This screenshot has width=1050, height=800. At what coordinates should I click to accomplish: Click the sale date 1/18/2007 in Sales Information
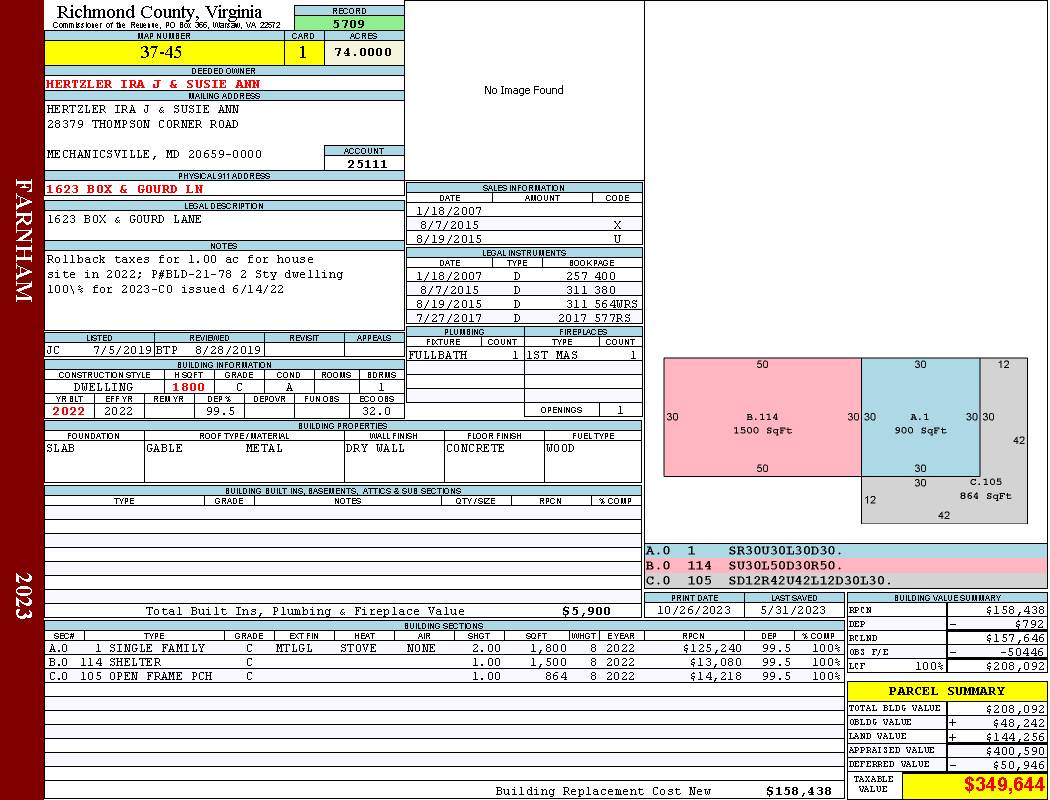[x=449, y=210]
